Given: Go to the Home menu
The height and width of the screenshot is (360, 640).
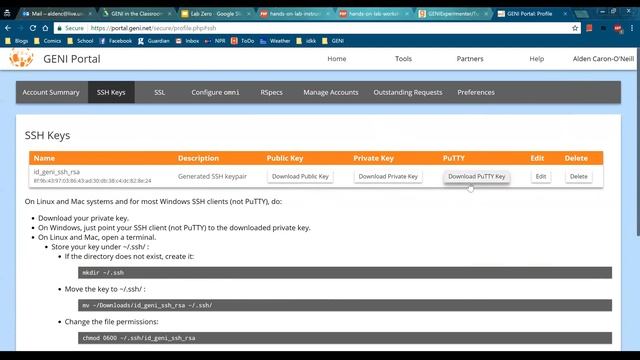Looking at the screenshot, I should (x=337, y=59).
